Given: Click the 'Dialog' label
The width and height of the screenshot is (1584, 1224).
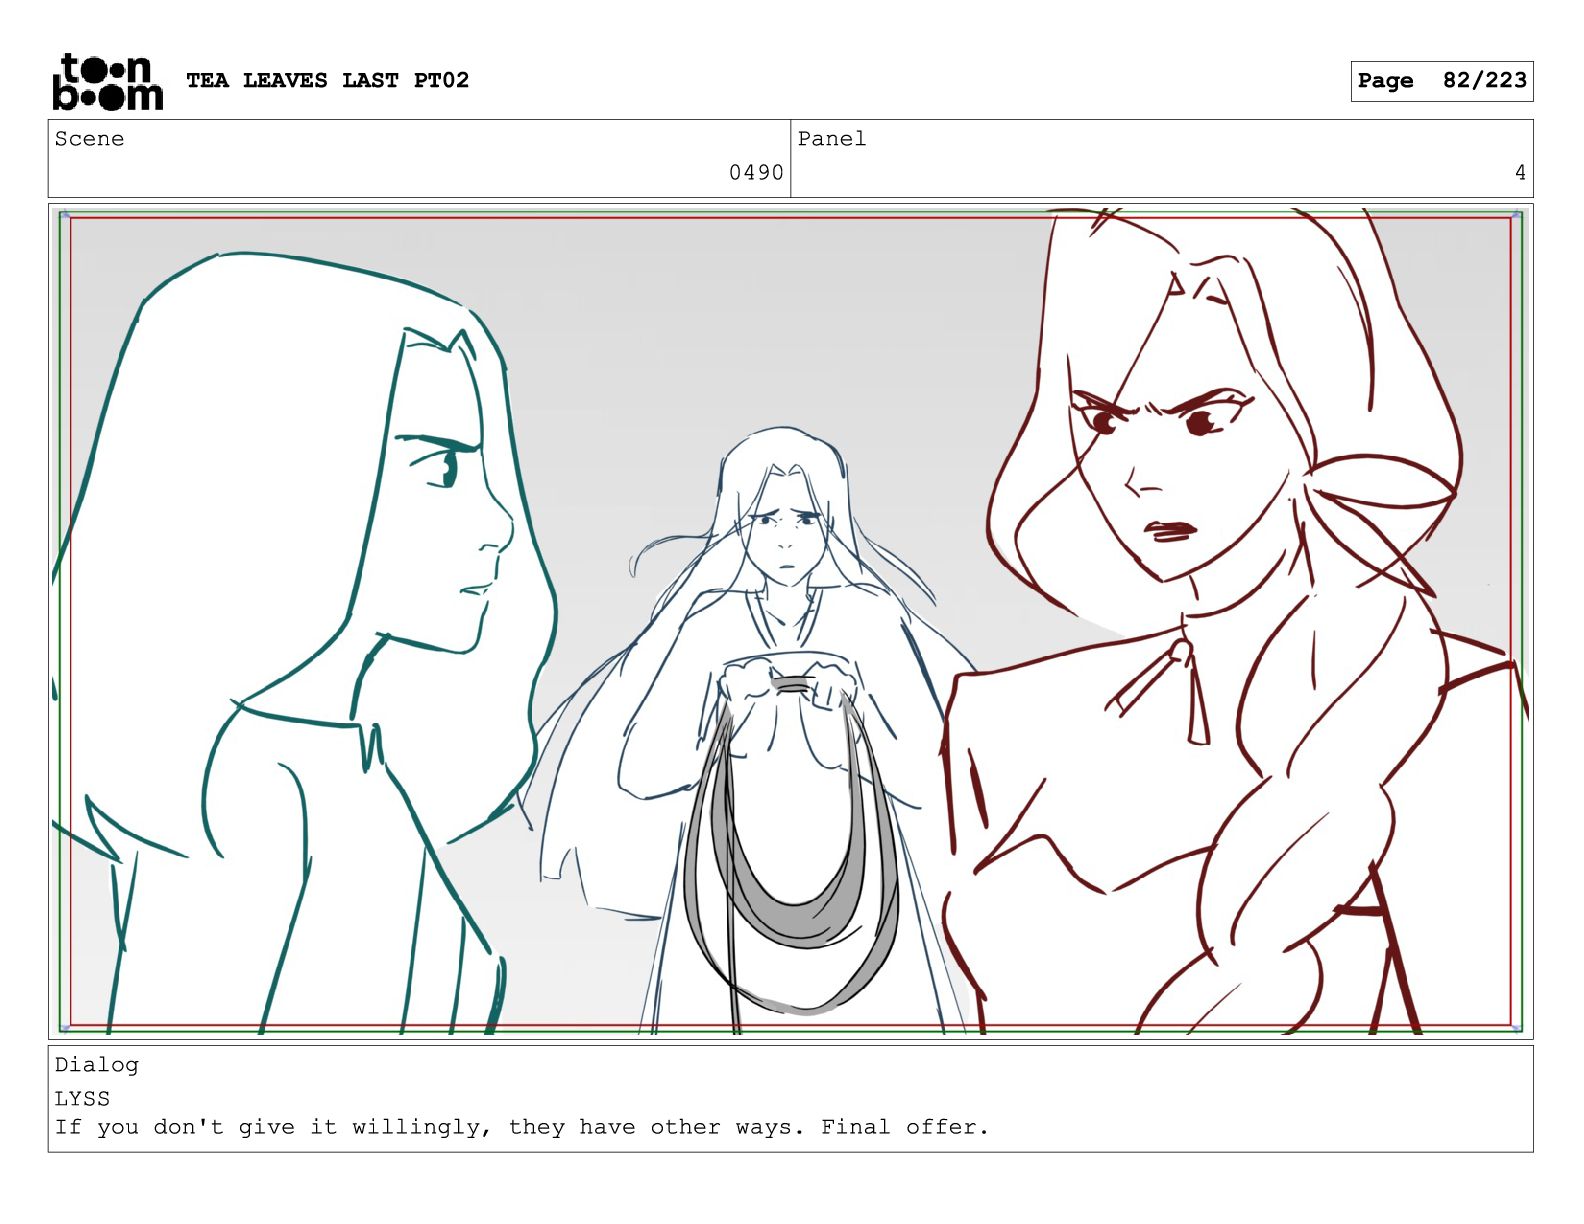Looking at the screenshot, I should [x=96, y=1065].
